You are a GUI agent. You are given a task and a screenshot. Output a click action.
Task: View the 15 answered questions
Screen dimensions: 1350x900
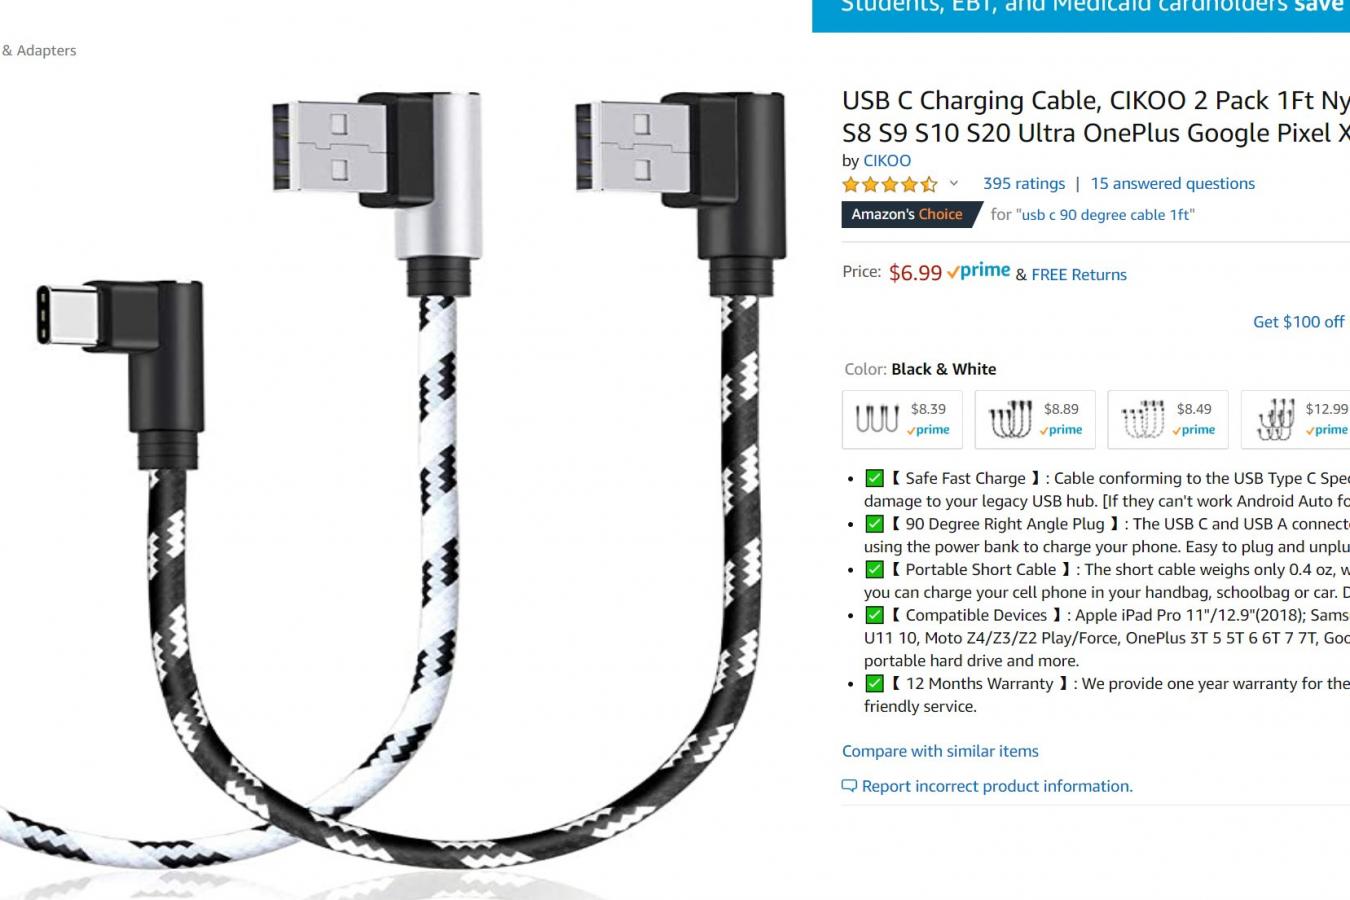1172,183
